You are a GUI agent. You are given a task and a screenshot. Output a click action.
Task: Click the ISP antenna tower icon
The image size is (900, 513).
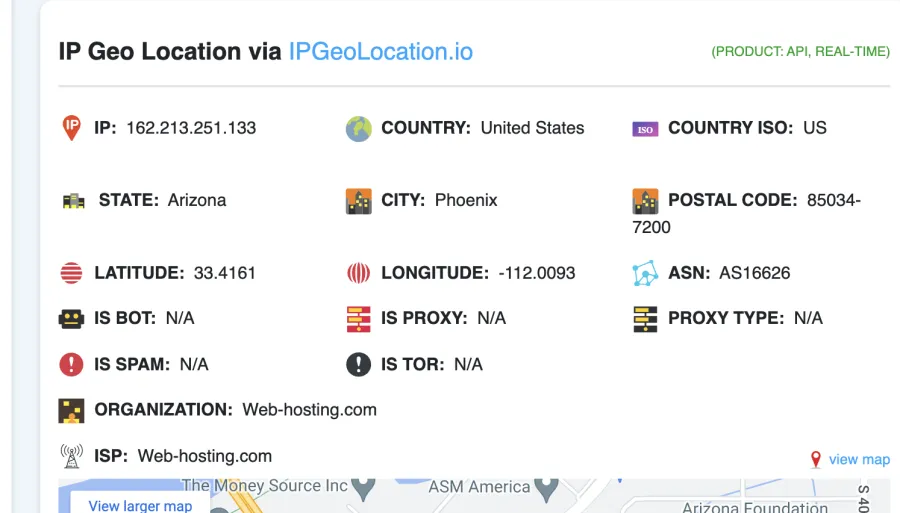(x=72, y=456)
